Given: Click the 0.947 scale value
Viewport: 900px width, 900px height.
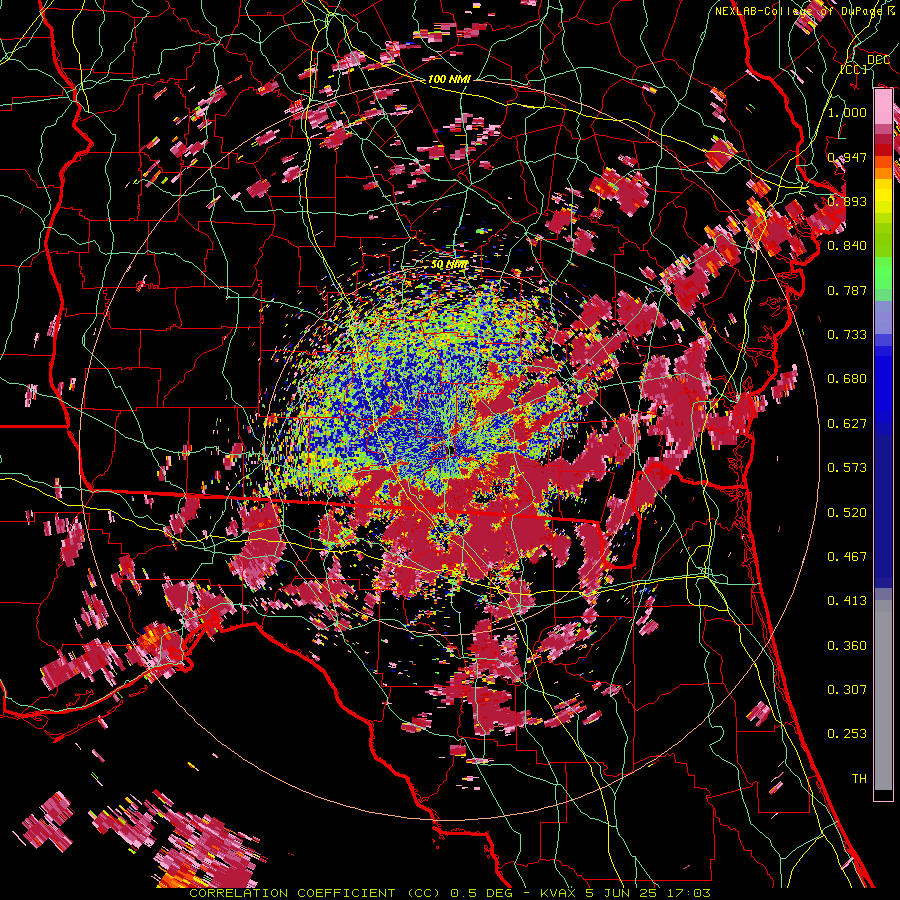Looking at the screenshot, I should tap(847, 157).
